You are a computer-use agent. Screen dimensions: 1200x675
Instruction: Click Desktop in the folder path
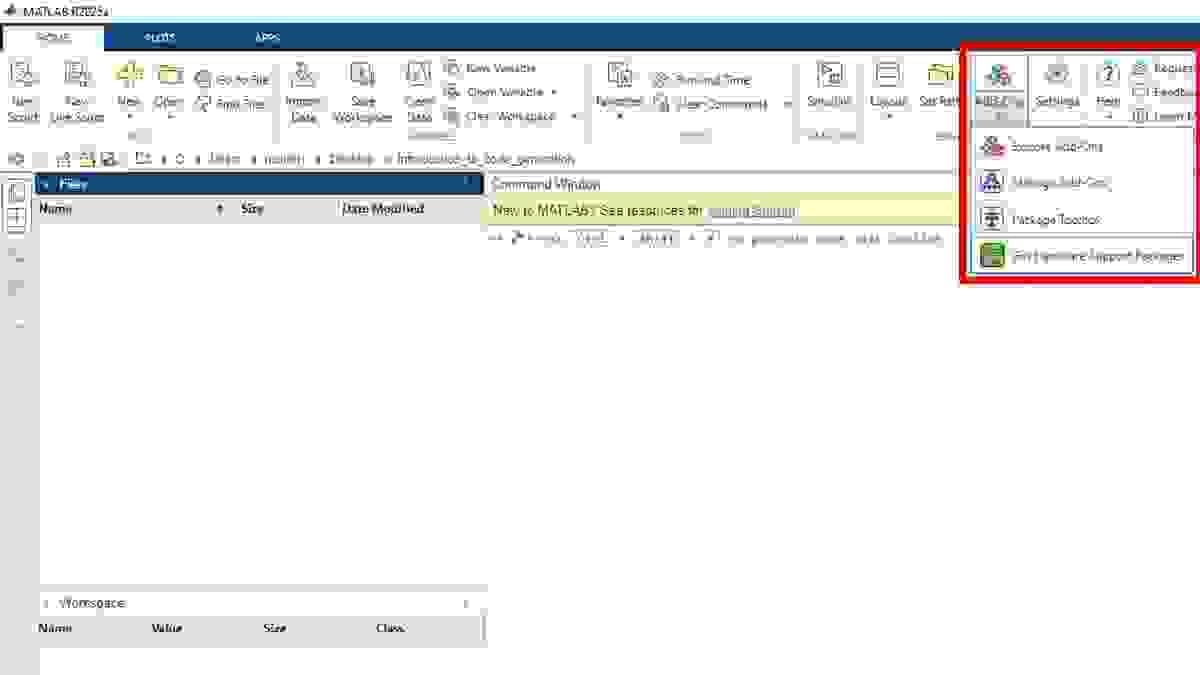point(351,159)
